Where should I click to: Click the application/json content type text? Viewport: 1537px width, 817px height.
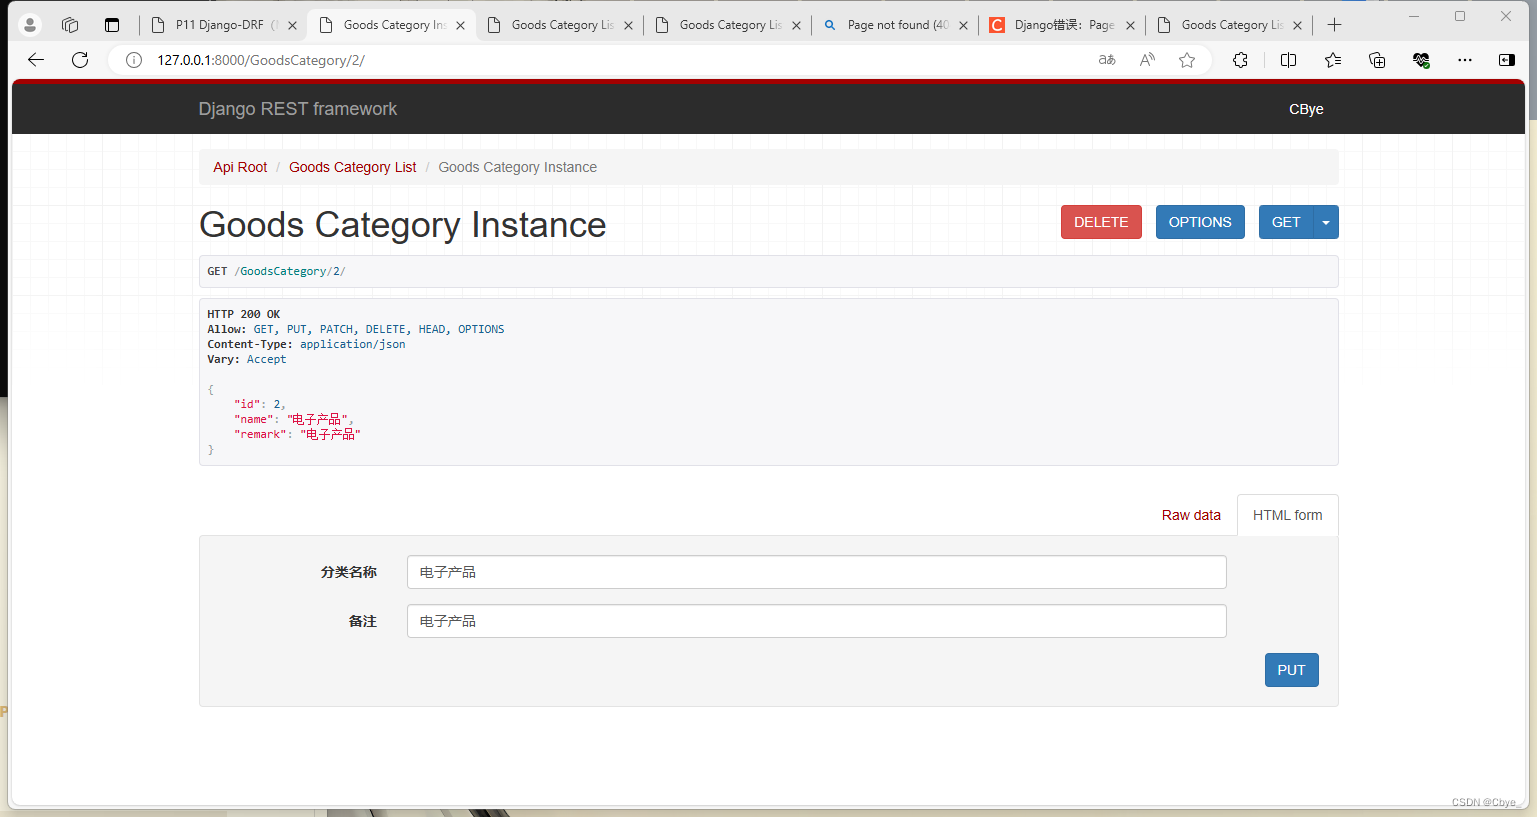point(353,344)
